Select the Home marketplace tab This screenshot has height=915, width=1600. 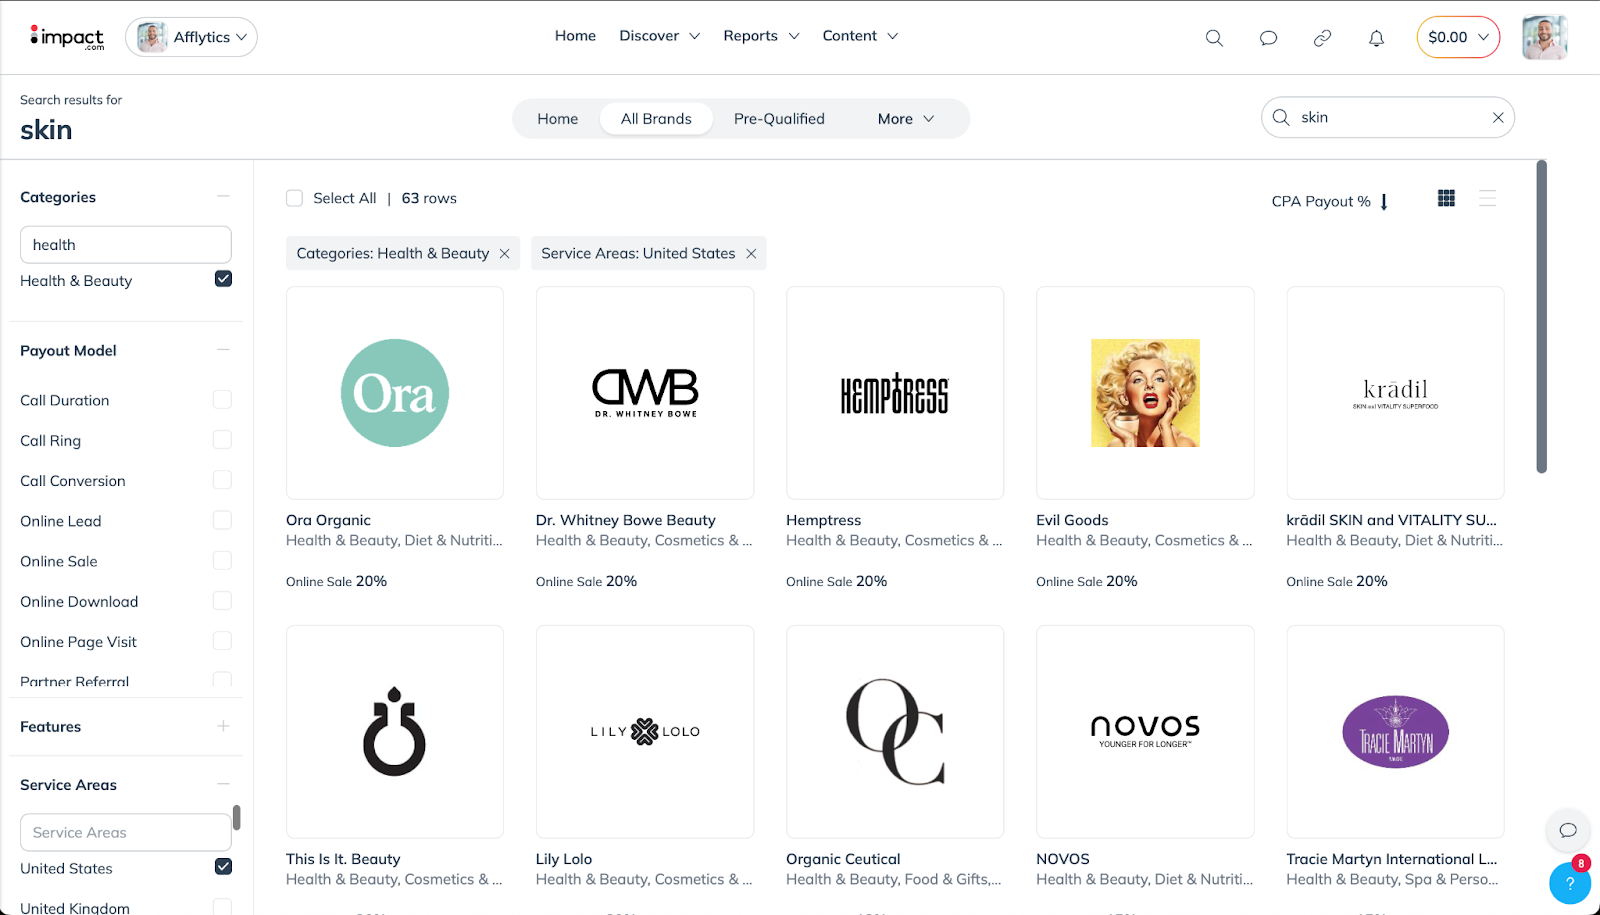click(557, 119)
